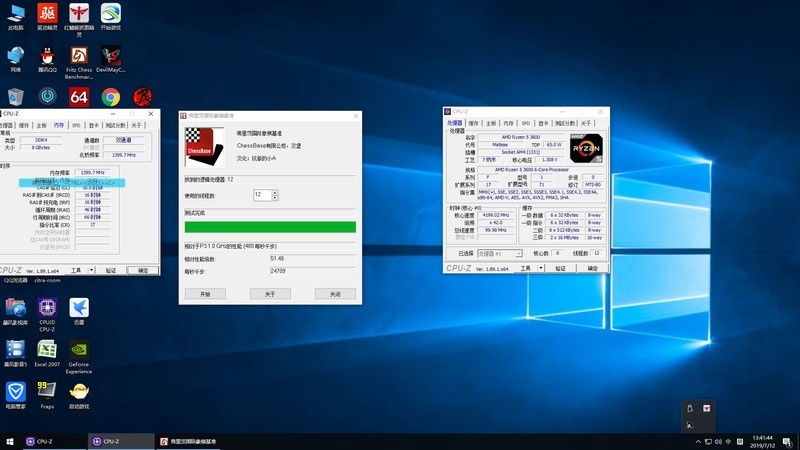Click the Windows Start button
Image resolution: width=800 pixels, height=450 pixels.
[x=10, y=441]
